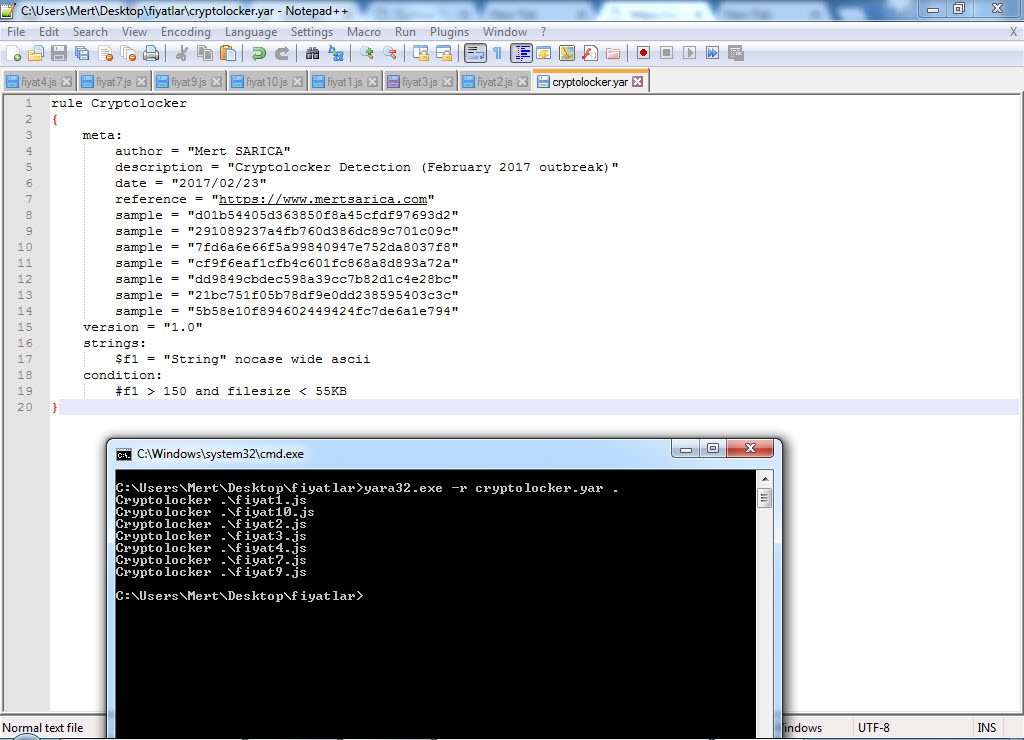1024x740 pixels.
Task: Toggle the Indent Guide toolbar button
Action: [x=521, y=54]
